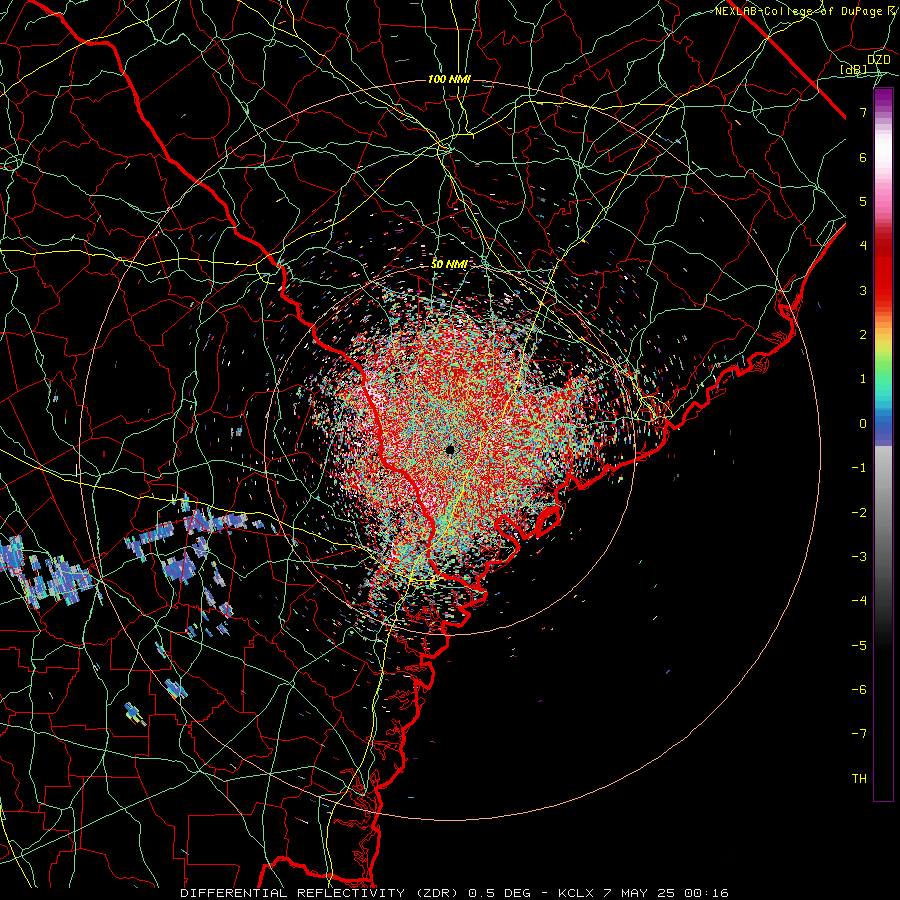
Task: Click the [dB] units label
Action: [854, 70]
